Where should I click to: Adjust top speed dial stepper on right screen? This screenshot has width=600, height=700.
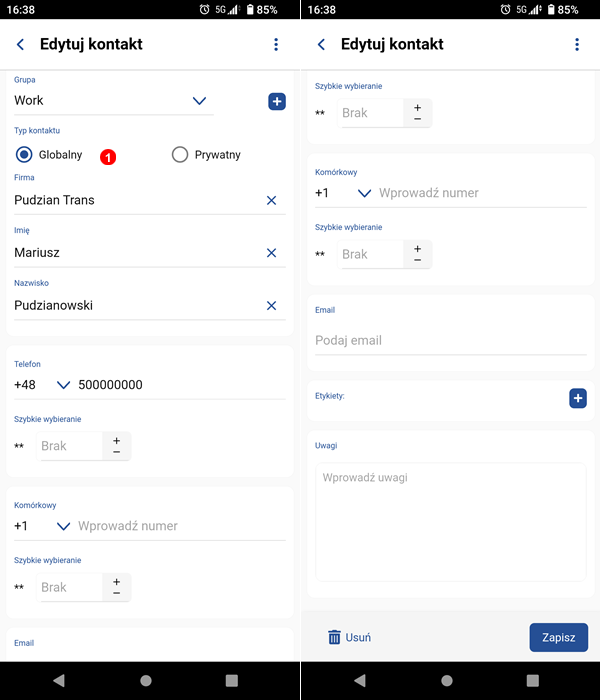pyautogui.click(x=417, y=113)
